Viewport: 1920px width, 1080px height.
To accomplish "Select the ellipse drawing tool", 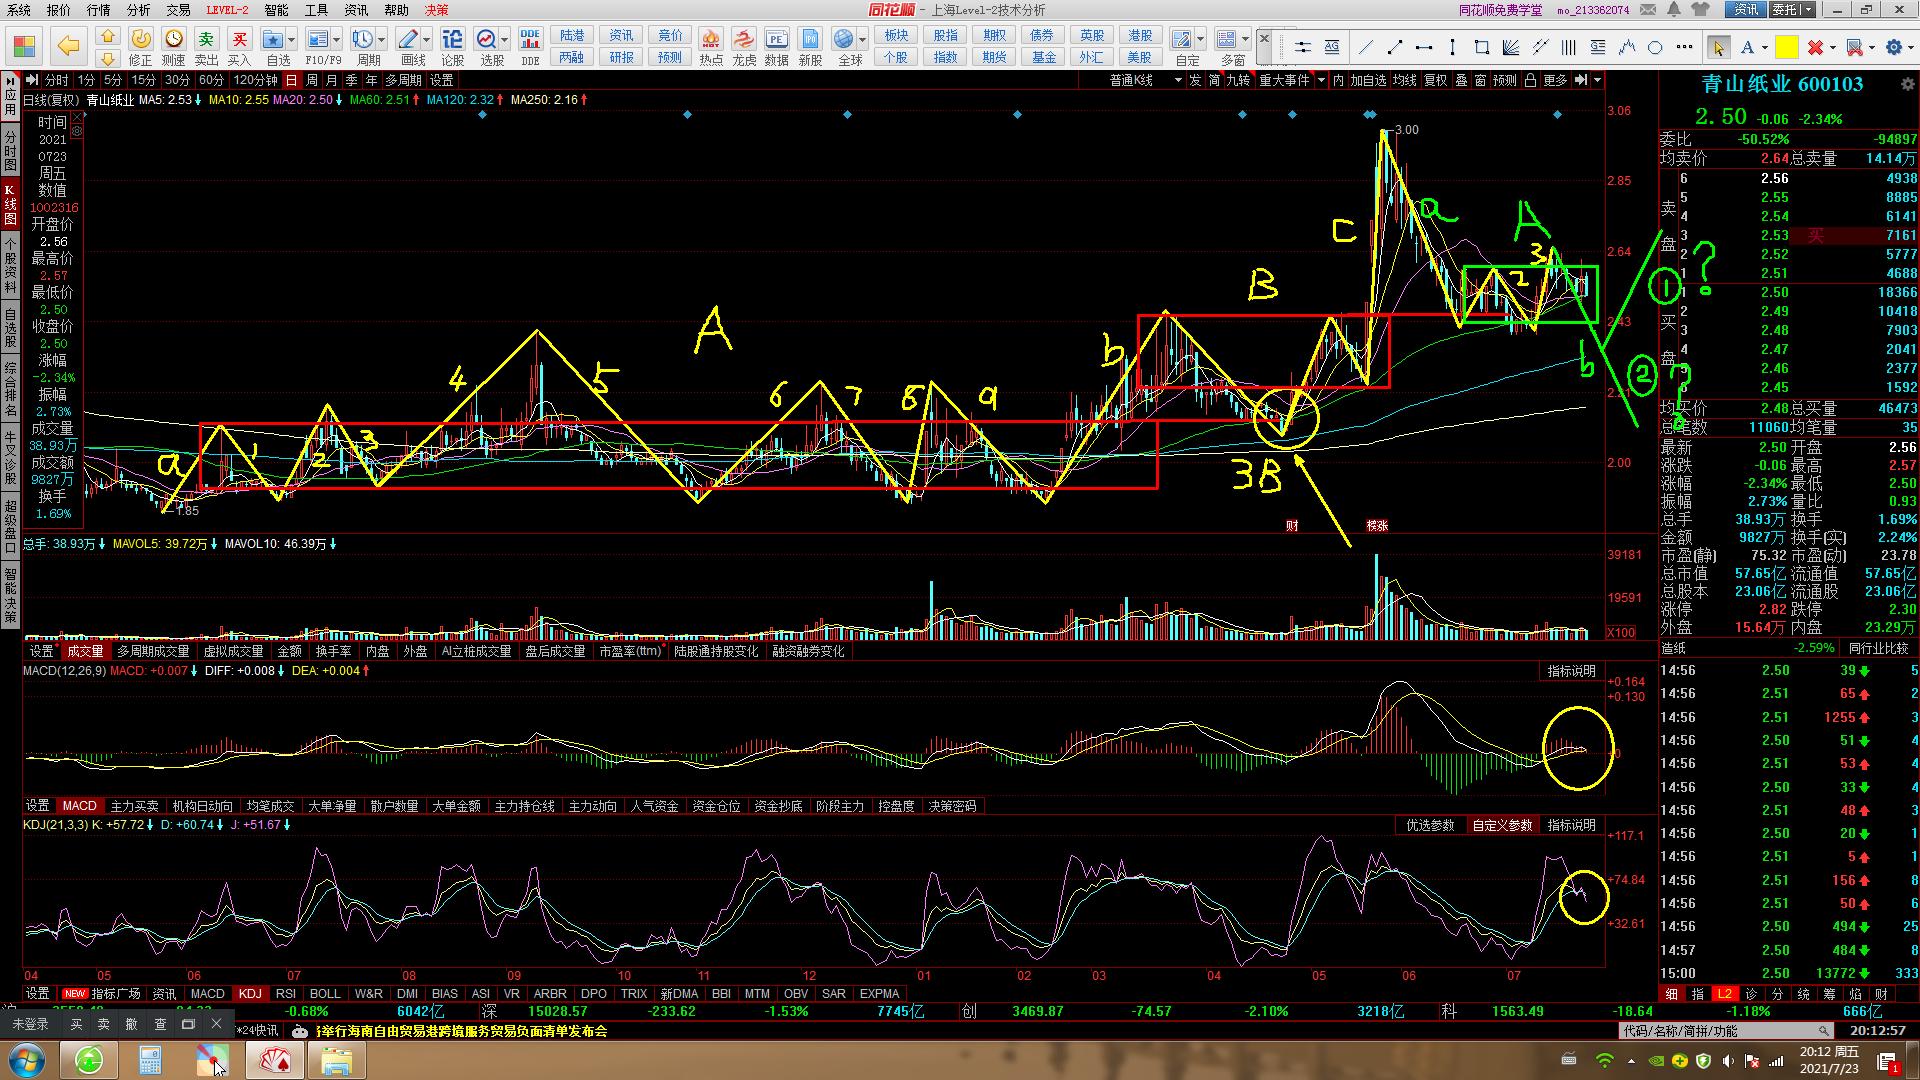I will (1655, 47).
